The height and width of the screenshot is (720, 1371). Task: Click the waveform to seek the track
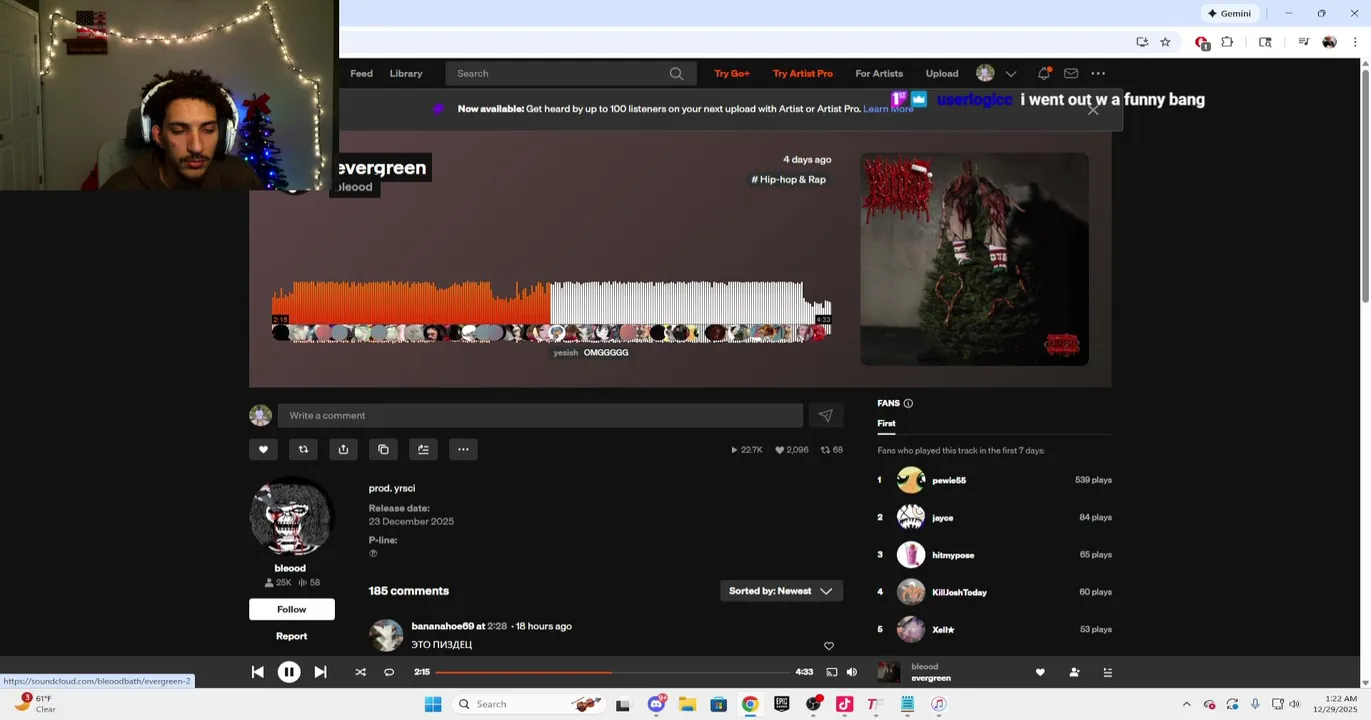point(551,303)
